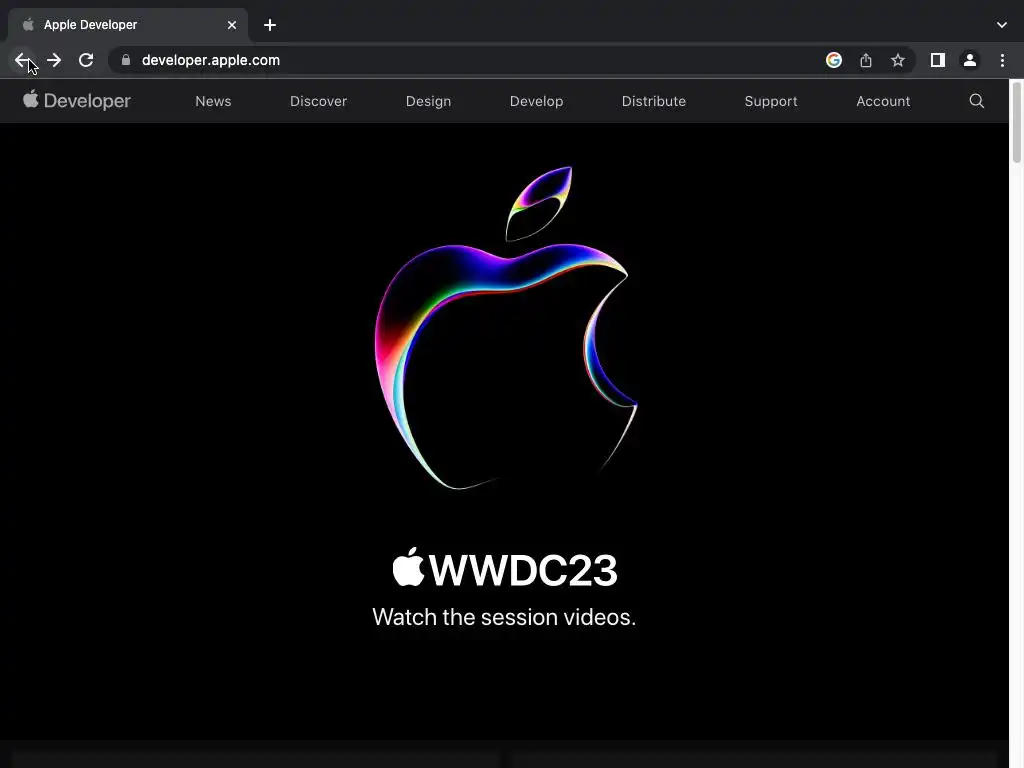The height and width of the screenshot is (768, 1024).
Task: Open the Distribute menu item
Action: [x=654, y=101]
